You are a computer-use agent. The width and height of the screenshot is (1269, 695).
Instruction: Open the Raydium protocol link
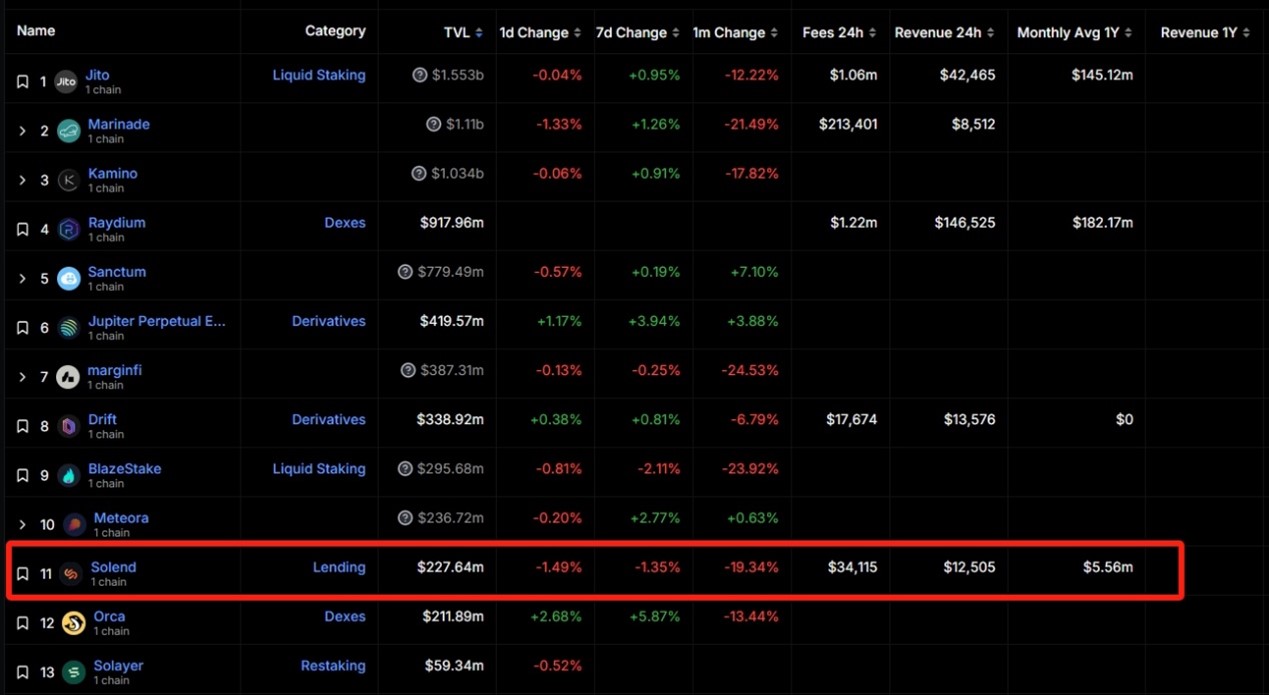click(x=117, y=222)
